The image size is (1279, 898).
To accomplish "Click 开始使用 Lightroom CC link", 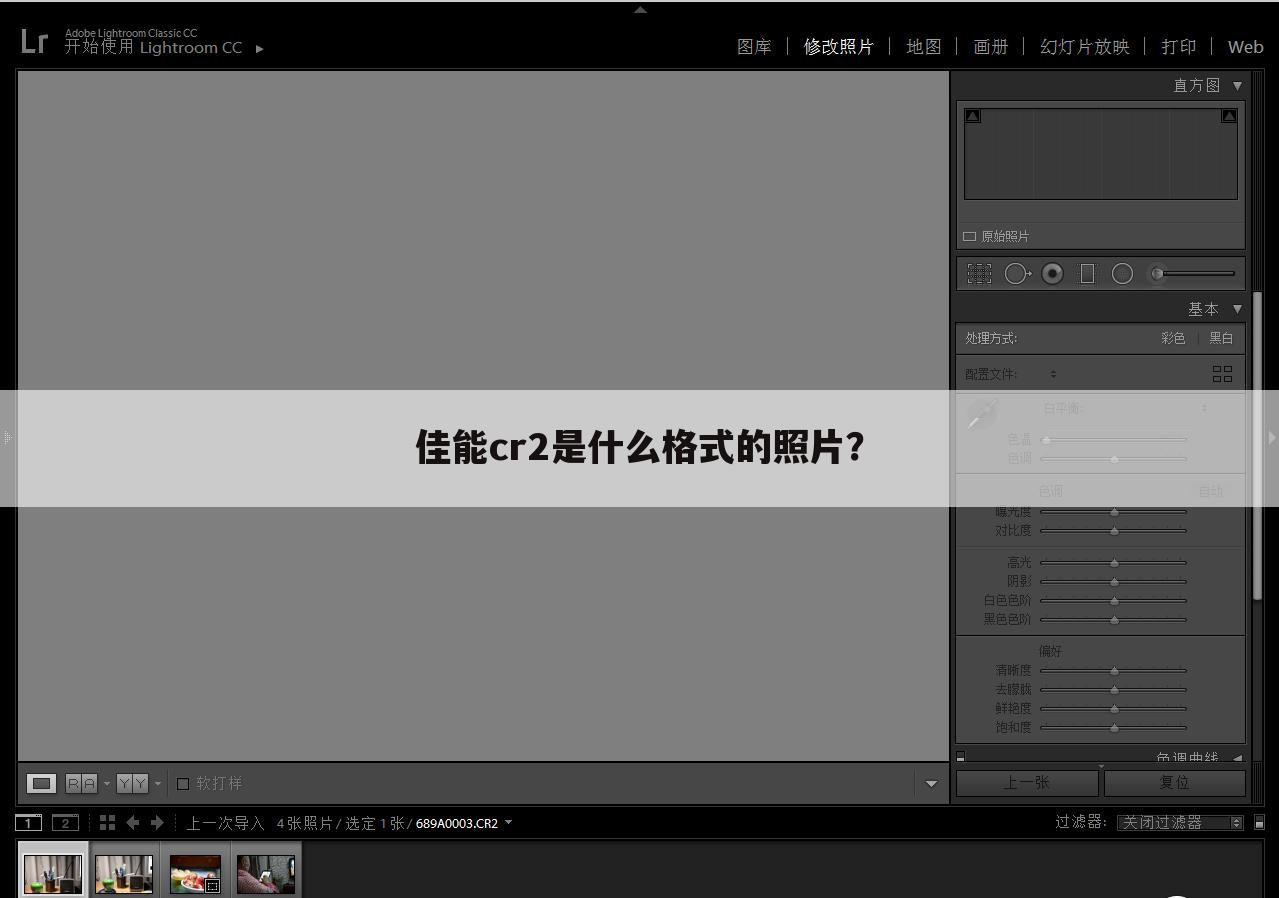I will click(x=153, y=47).
